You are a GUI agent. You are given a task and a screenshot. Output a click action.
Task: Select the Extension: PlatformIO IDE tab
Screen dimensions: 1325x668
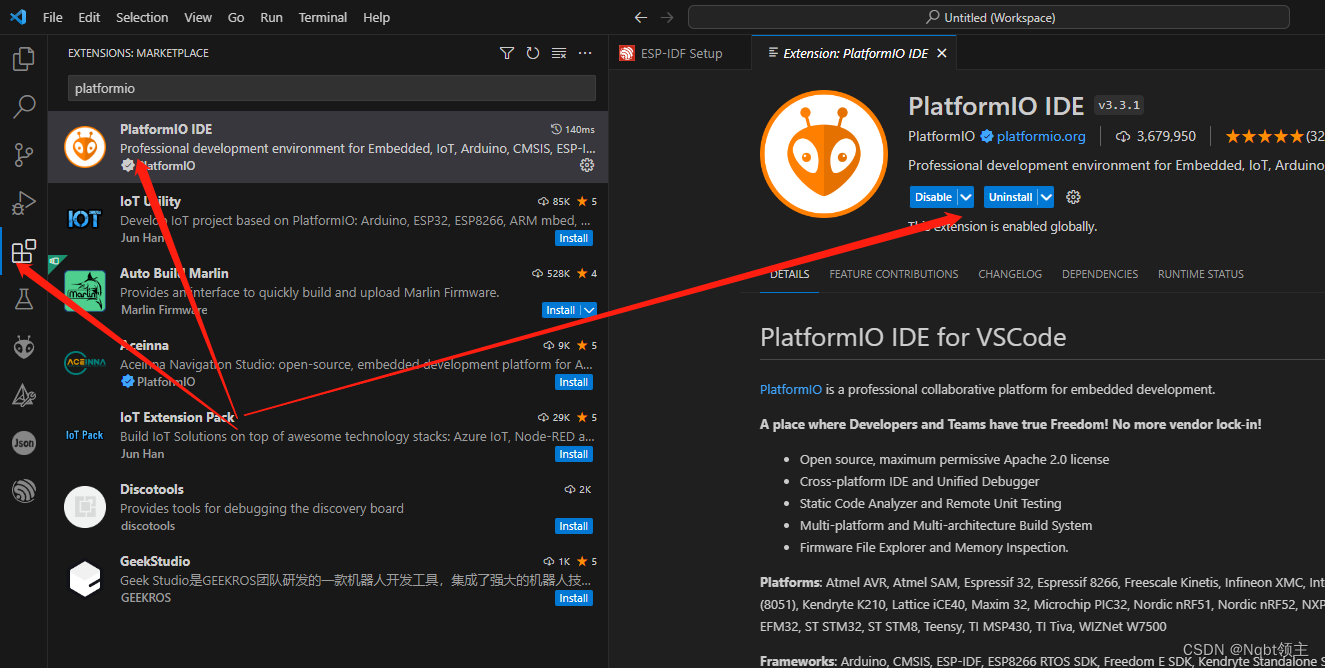click(855, 53)
